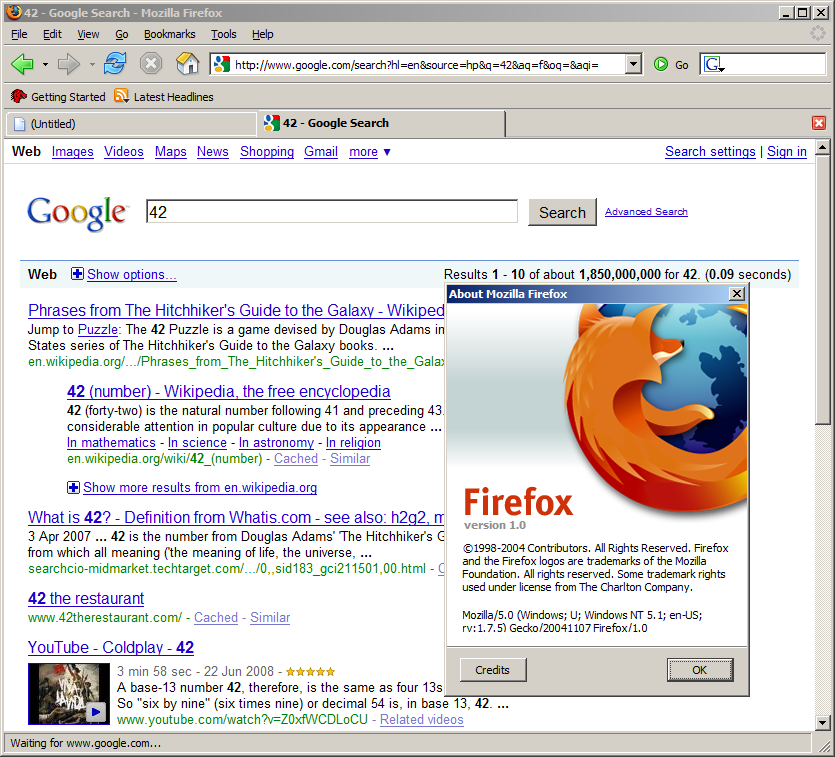Click the green Back arrow button
835x757 pixels.
(x=22, y=64)
